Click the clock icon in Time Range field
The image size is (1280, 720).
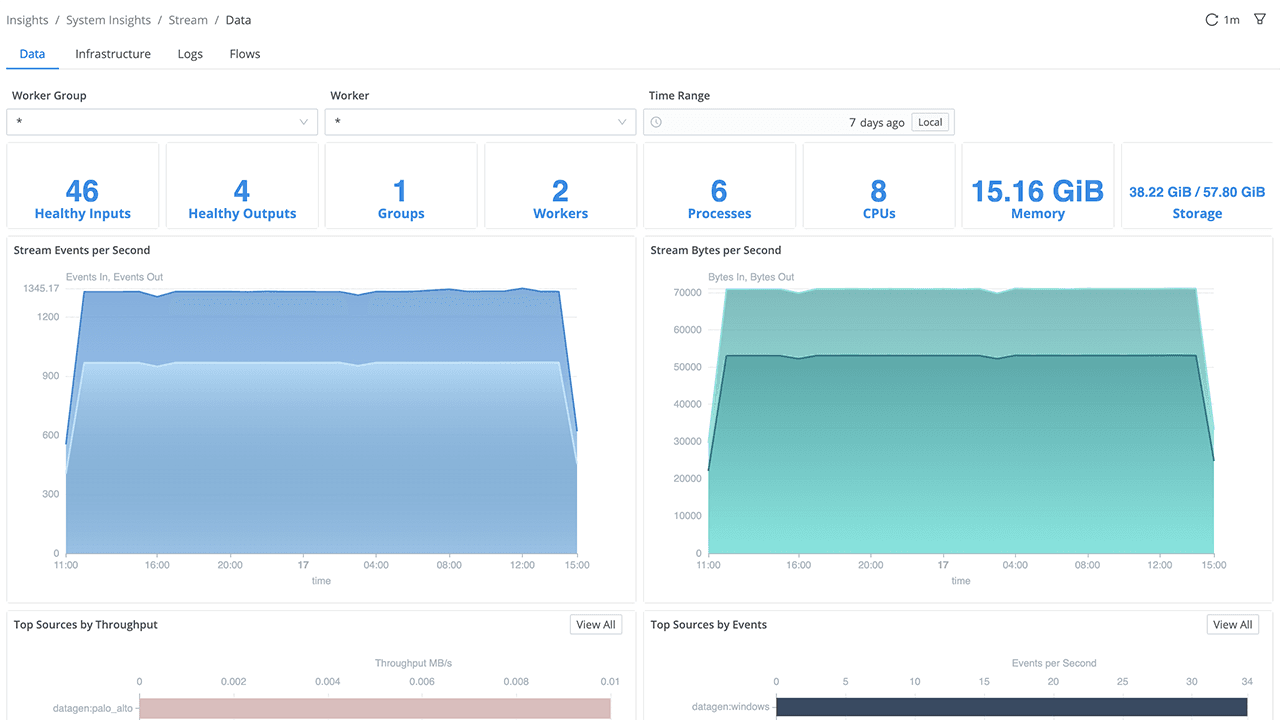pos(656,122)
